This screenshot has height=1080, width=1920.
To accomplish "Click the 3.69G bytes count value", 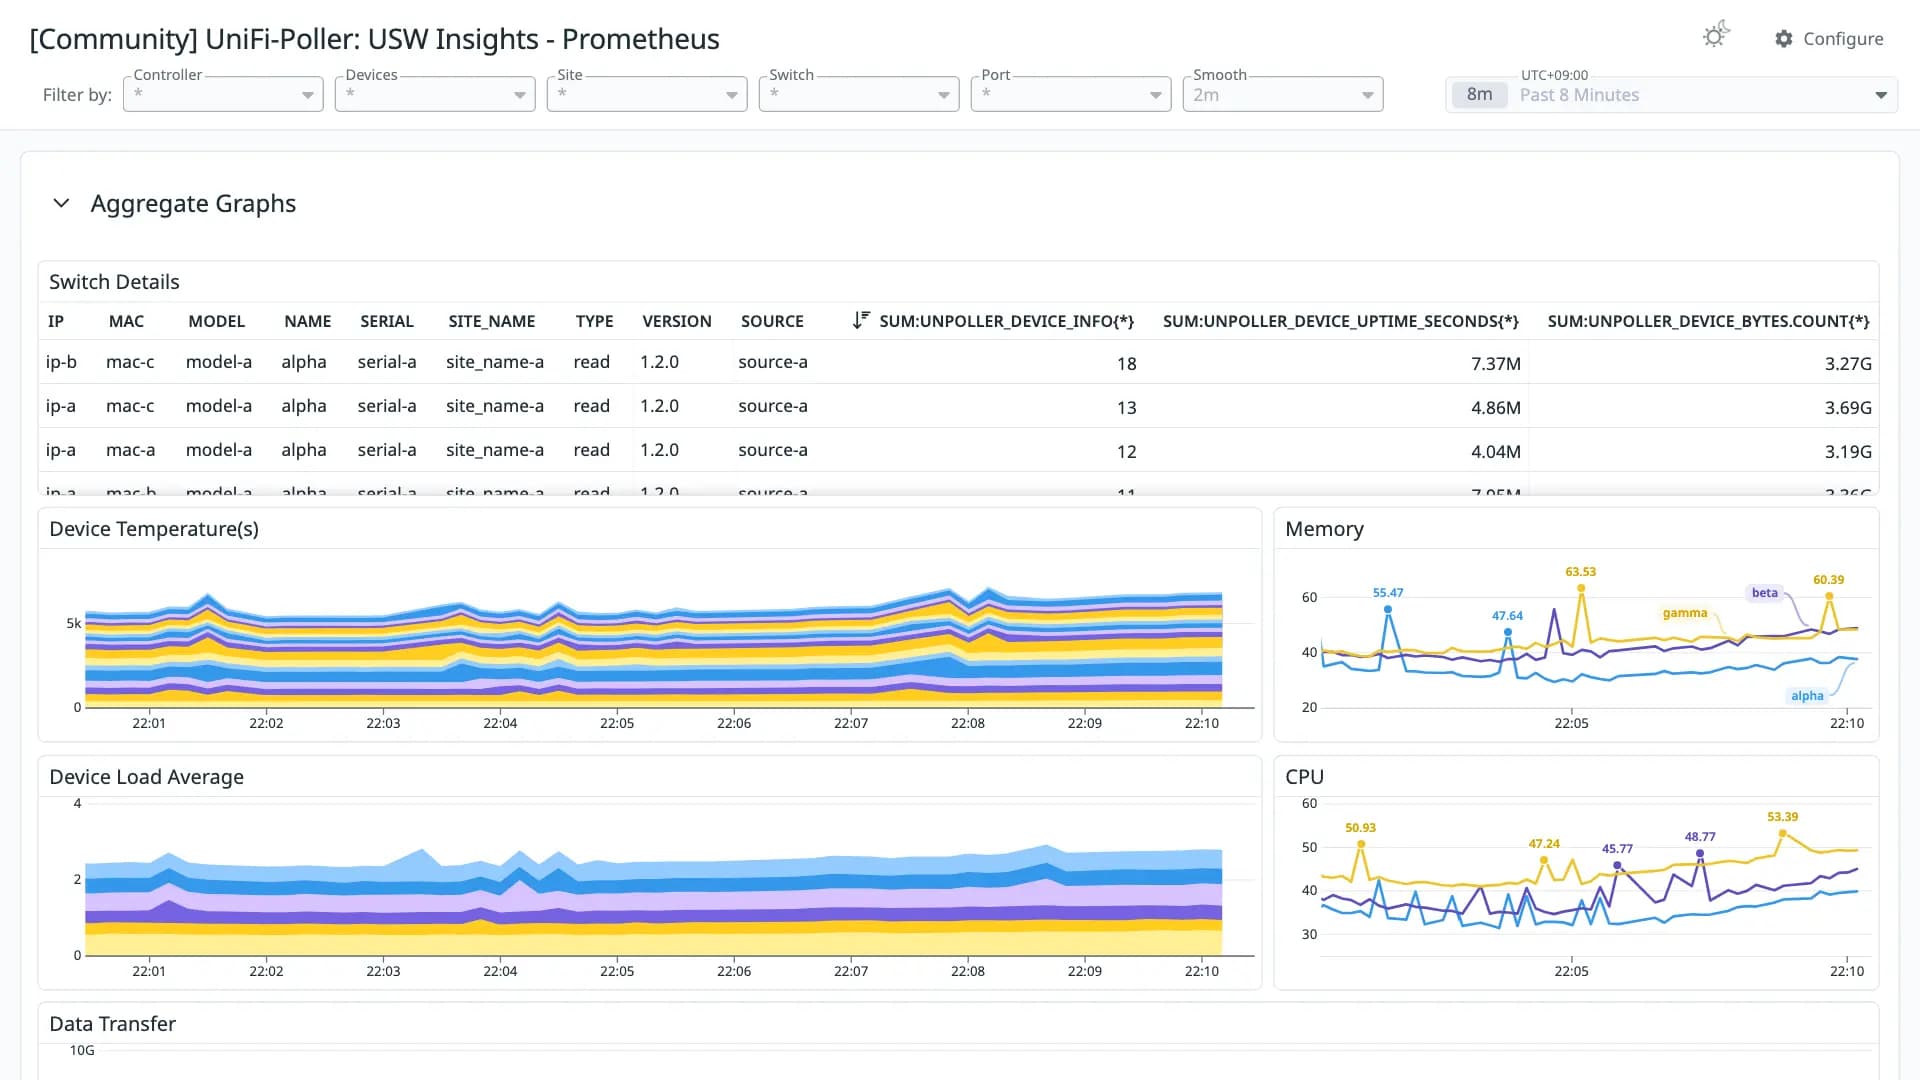I will click(1848, 408).
